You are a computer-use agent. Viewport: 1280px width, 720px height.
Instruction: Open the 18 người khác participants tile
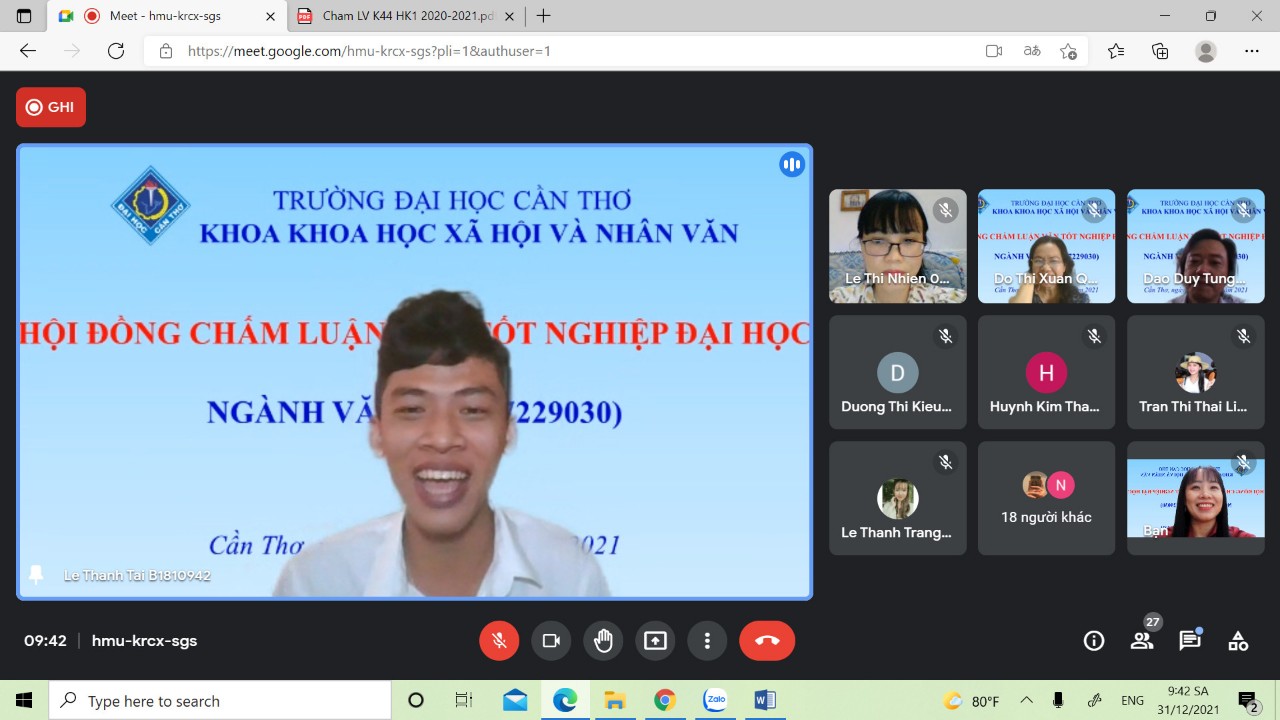(1046, 498)
